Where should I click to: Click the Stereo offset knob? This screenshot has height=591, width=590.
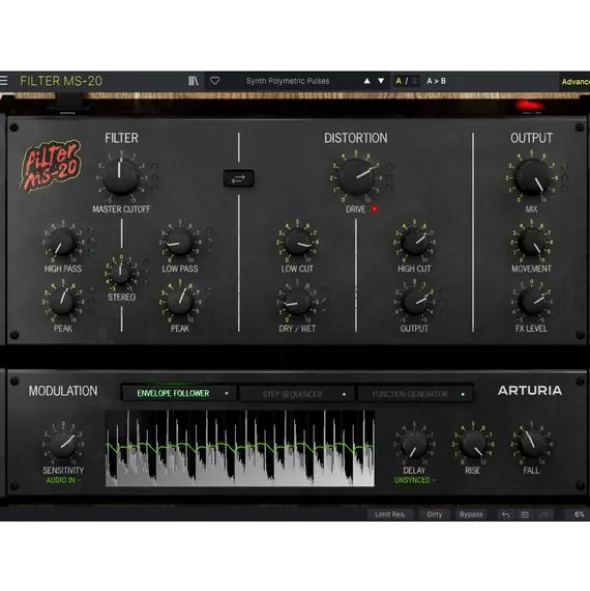click(x=121, y=272)
